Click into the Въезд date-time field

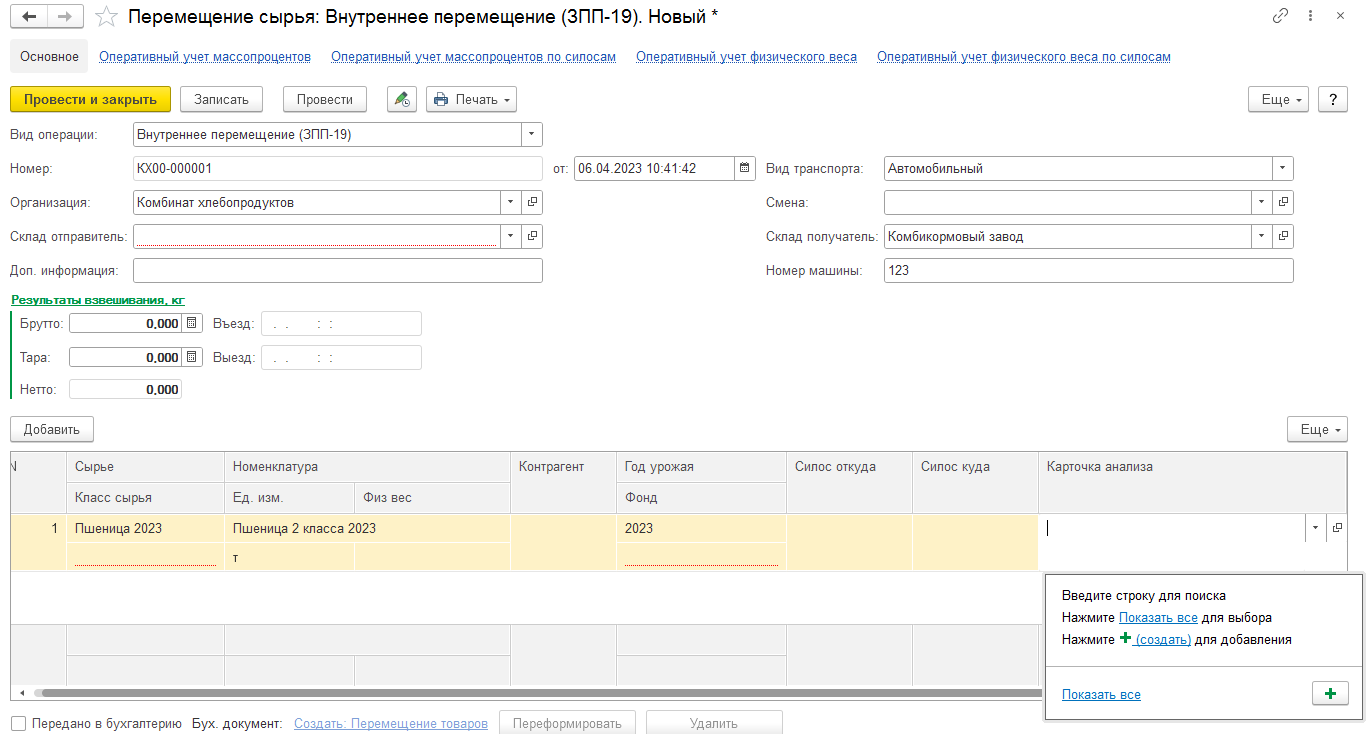[x=341, y=323]
